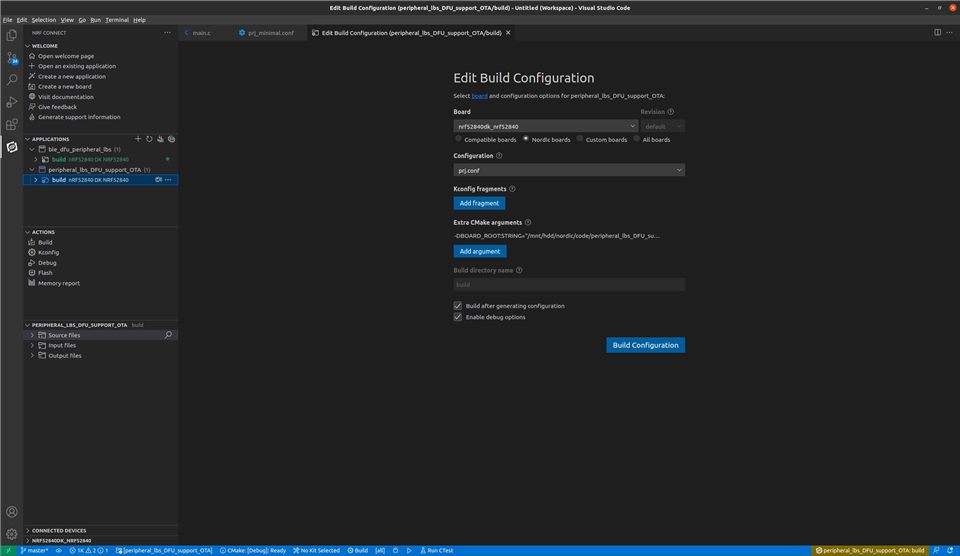The width and height of the screenshot is (960, 556).
Task: Show help for Revision field
Action: point(671,112)
